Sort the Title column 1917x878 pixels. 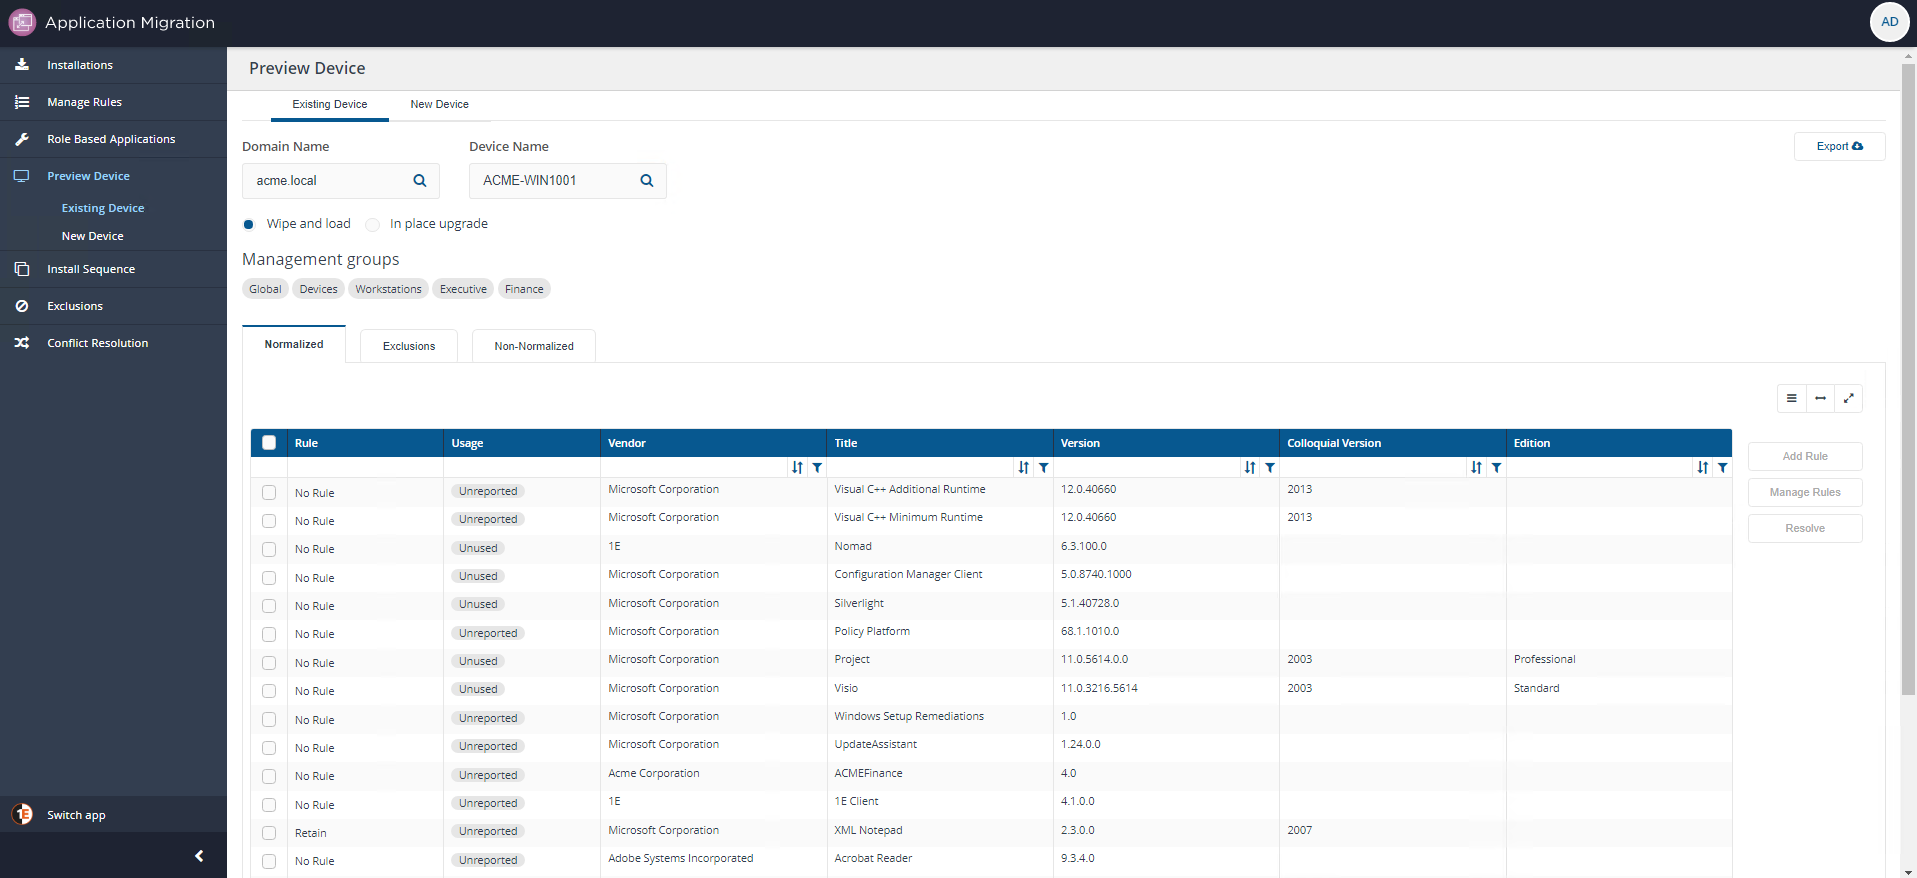1023,467
